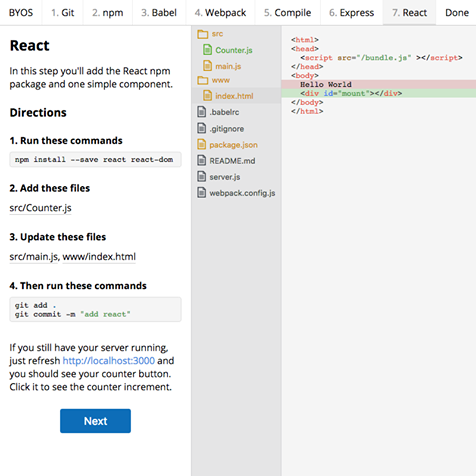
Task: Open the 4. Webpack tab
Action: pos(220,13)
